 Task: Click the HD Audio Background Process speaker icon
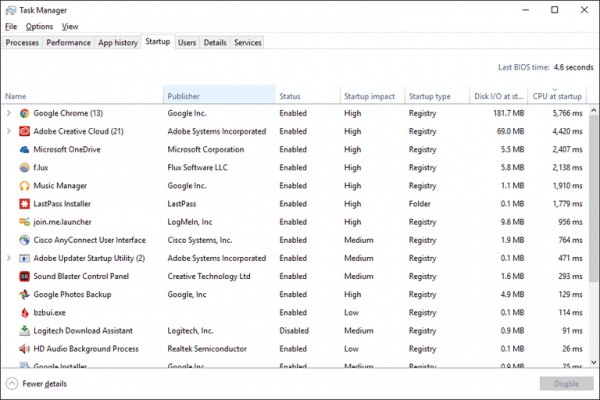[x=24, y=349]
